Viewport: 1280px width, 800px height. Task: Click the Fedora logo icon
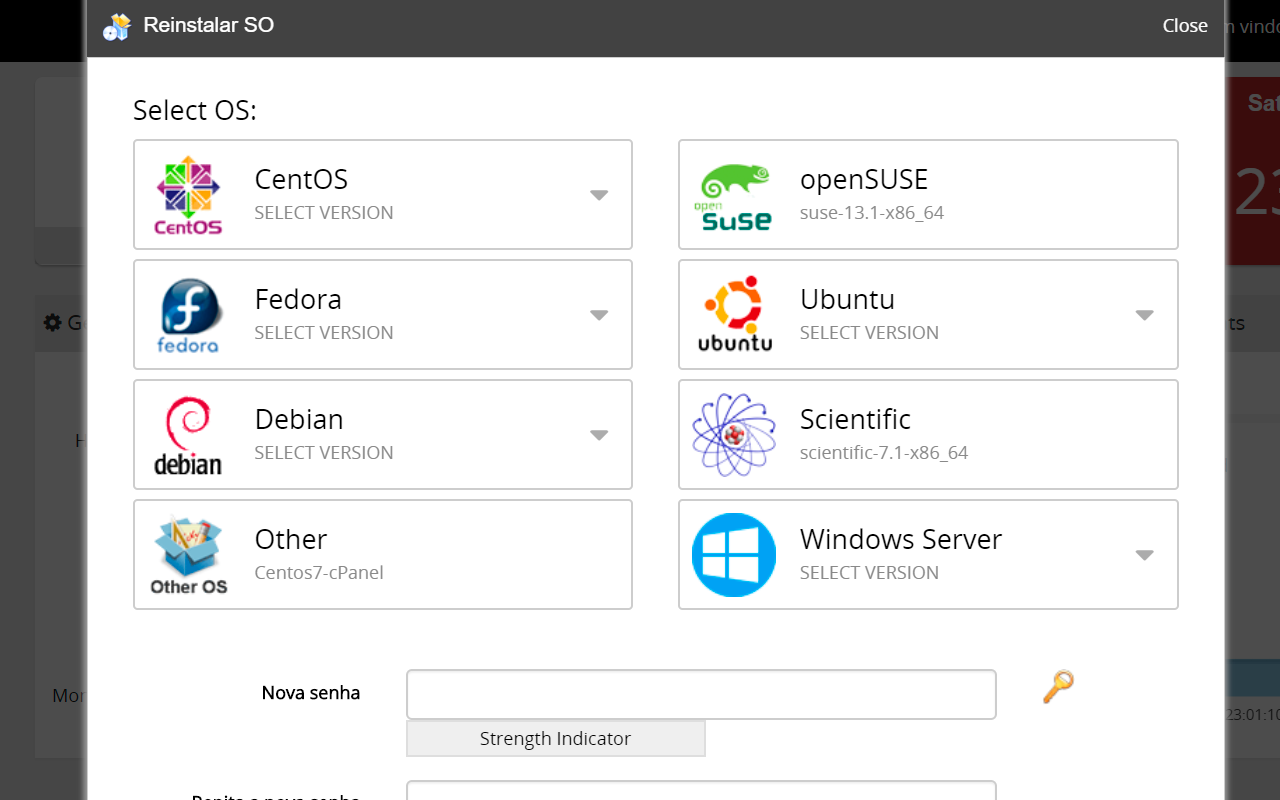[188, 315]
